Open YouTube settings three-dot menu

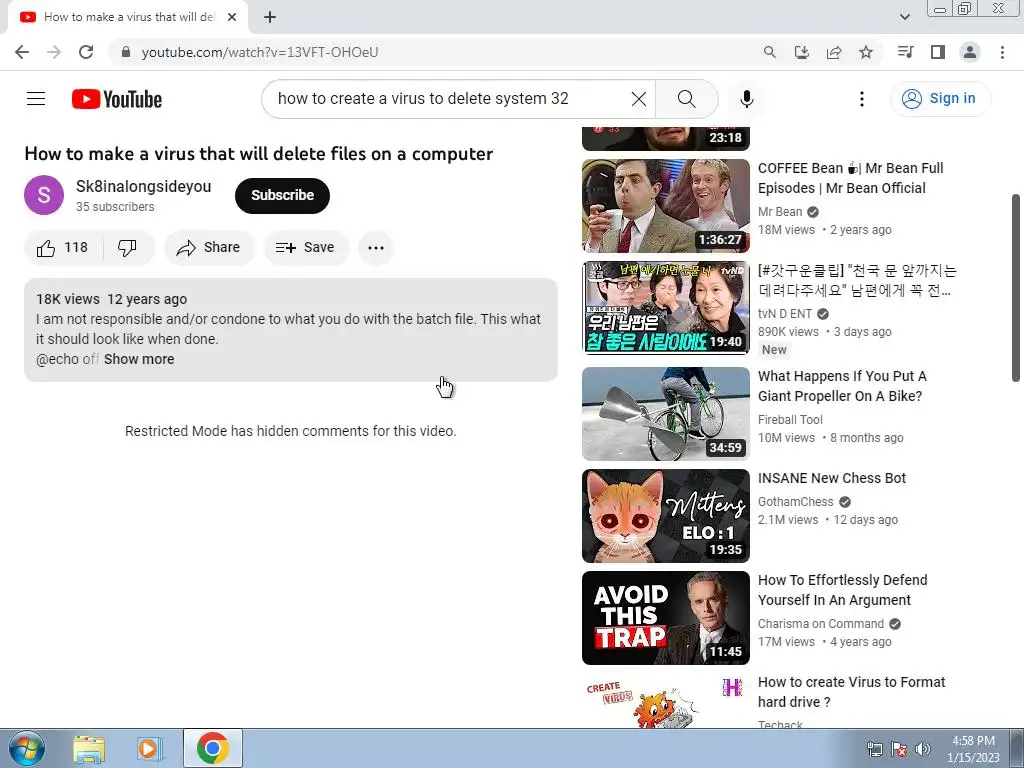pyautogui.click(x=861, y=99)
